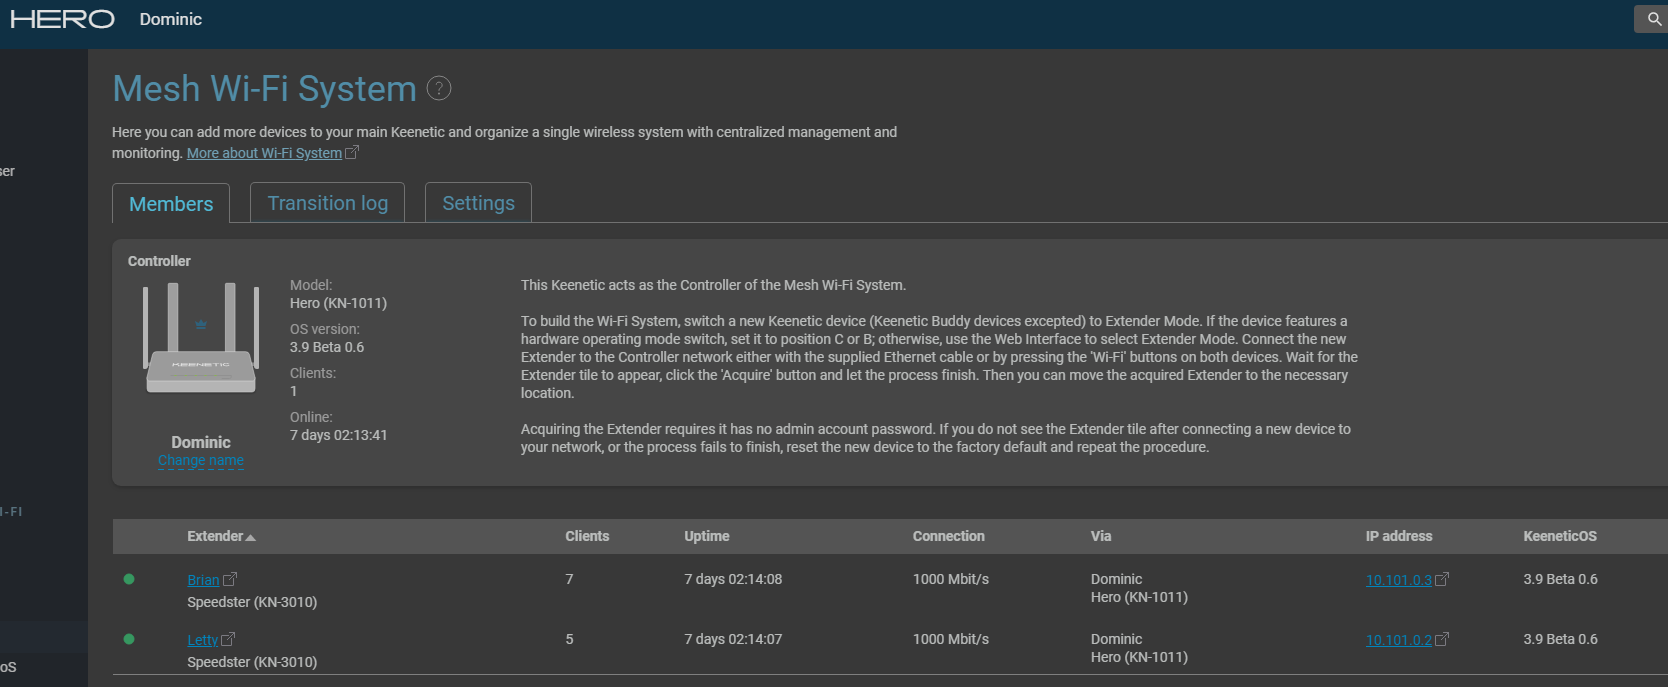This screenshot has height=687, width=1668.
Task: Click controller online time 7 days 02:13:41
Action: [338, 435]
